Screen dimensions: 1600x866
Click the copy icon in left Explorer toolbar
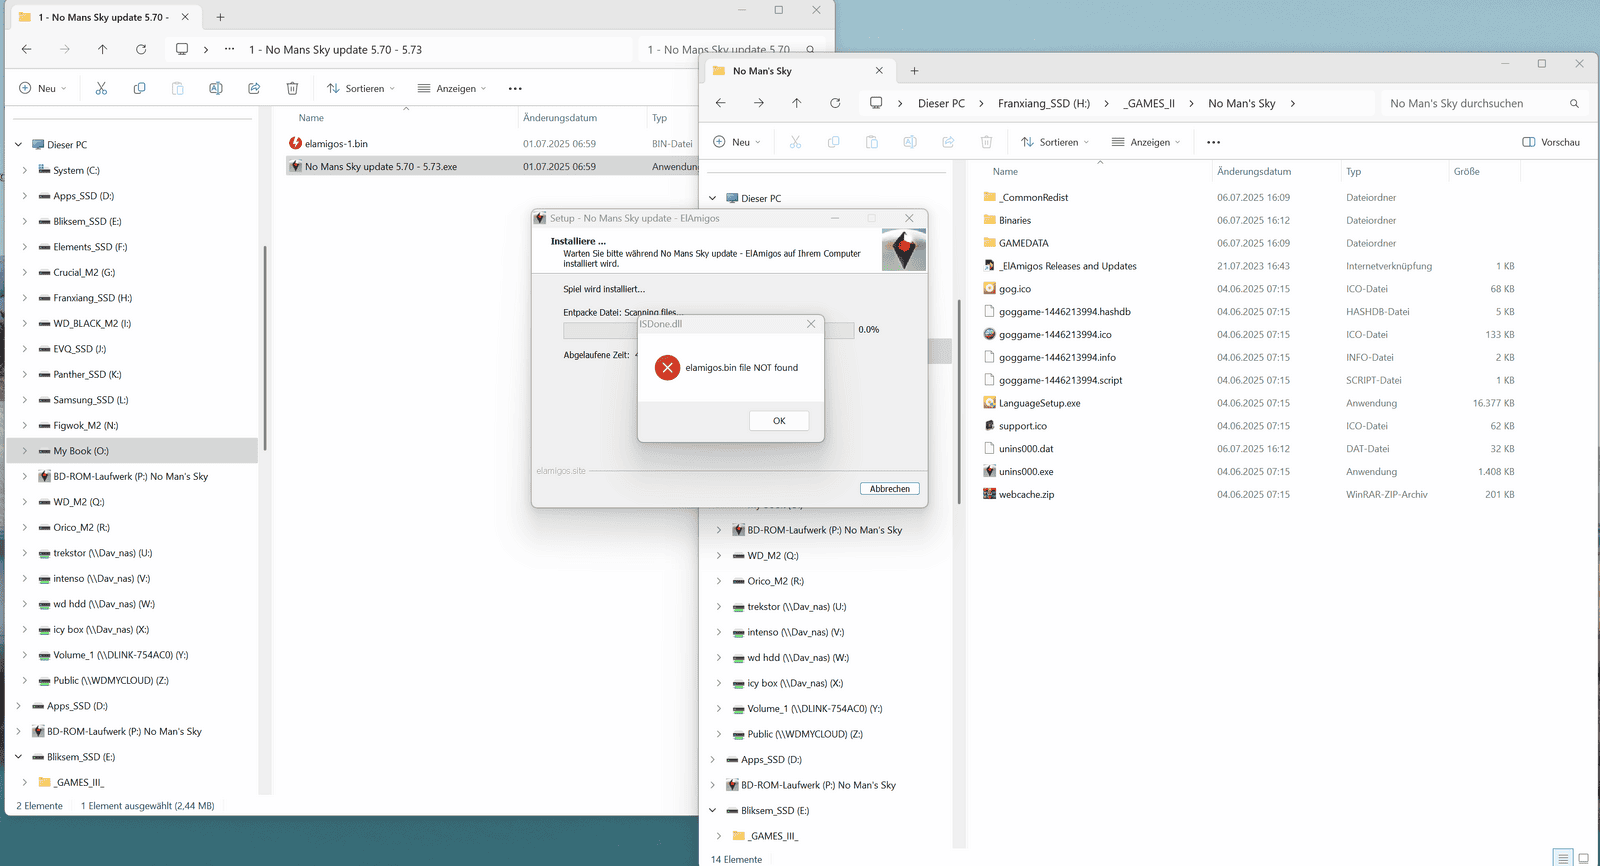139,88
